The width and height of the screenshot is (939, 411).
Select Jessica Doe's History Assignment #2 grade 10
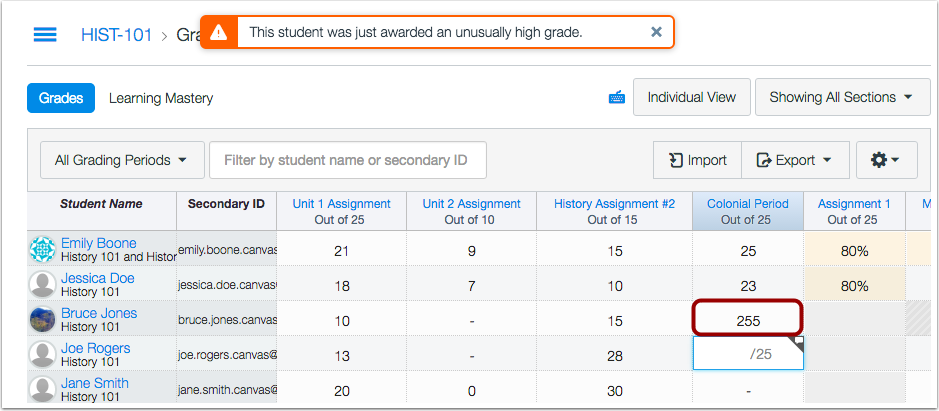(x=614, y=285)
